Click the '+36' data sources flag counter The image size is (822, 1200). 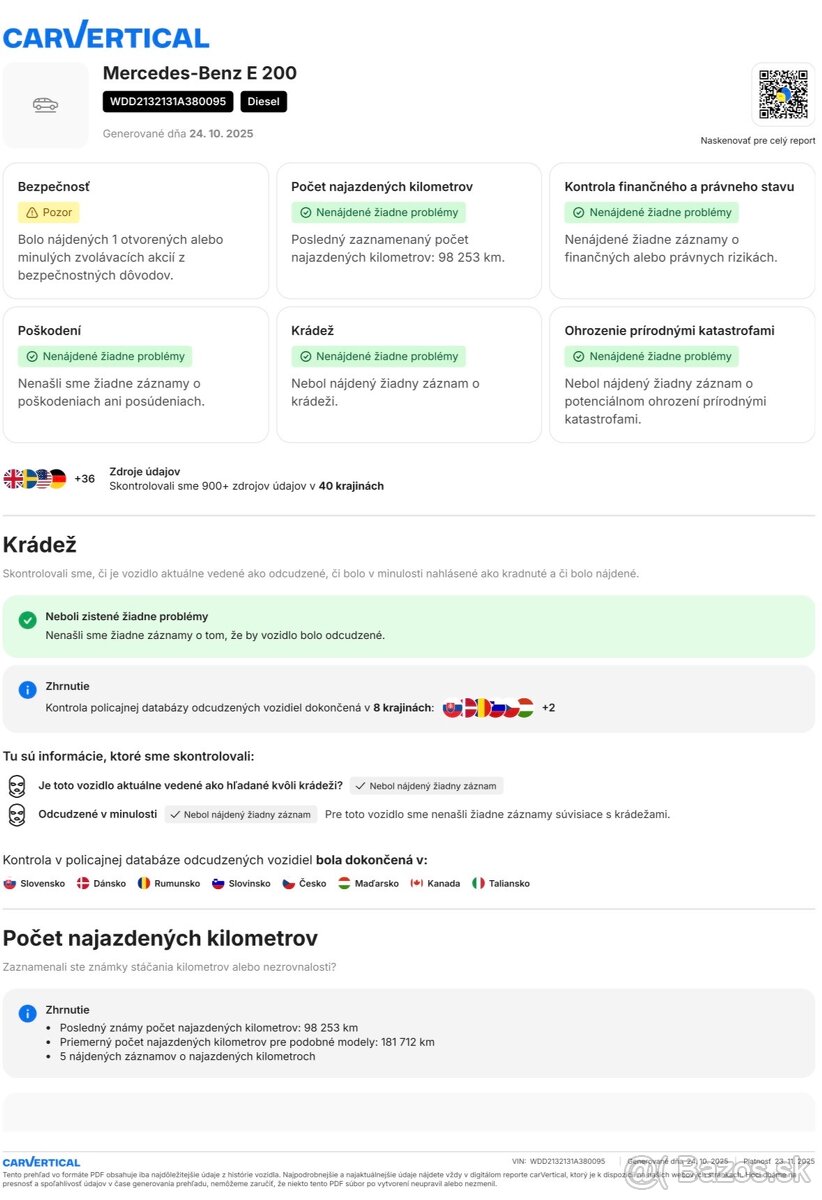[85, 479]
